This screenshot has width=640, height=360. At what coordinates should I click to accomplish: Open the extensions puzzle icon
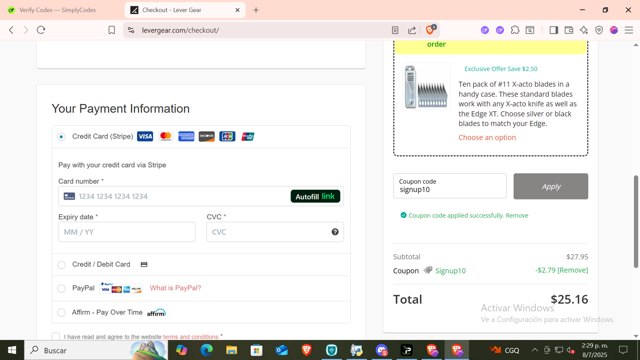click(x=515, y=30)
